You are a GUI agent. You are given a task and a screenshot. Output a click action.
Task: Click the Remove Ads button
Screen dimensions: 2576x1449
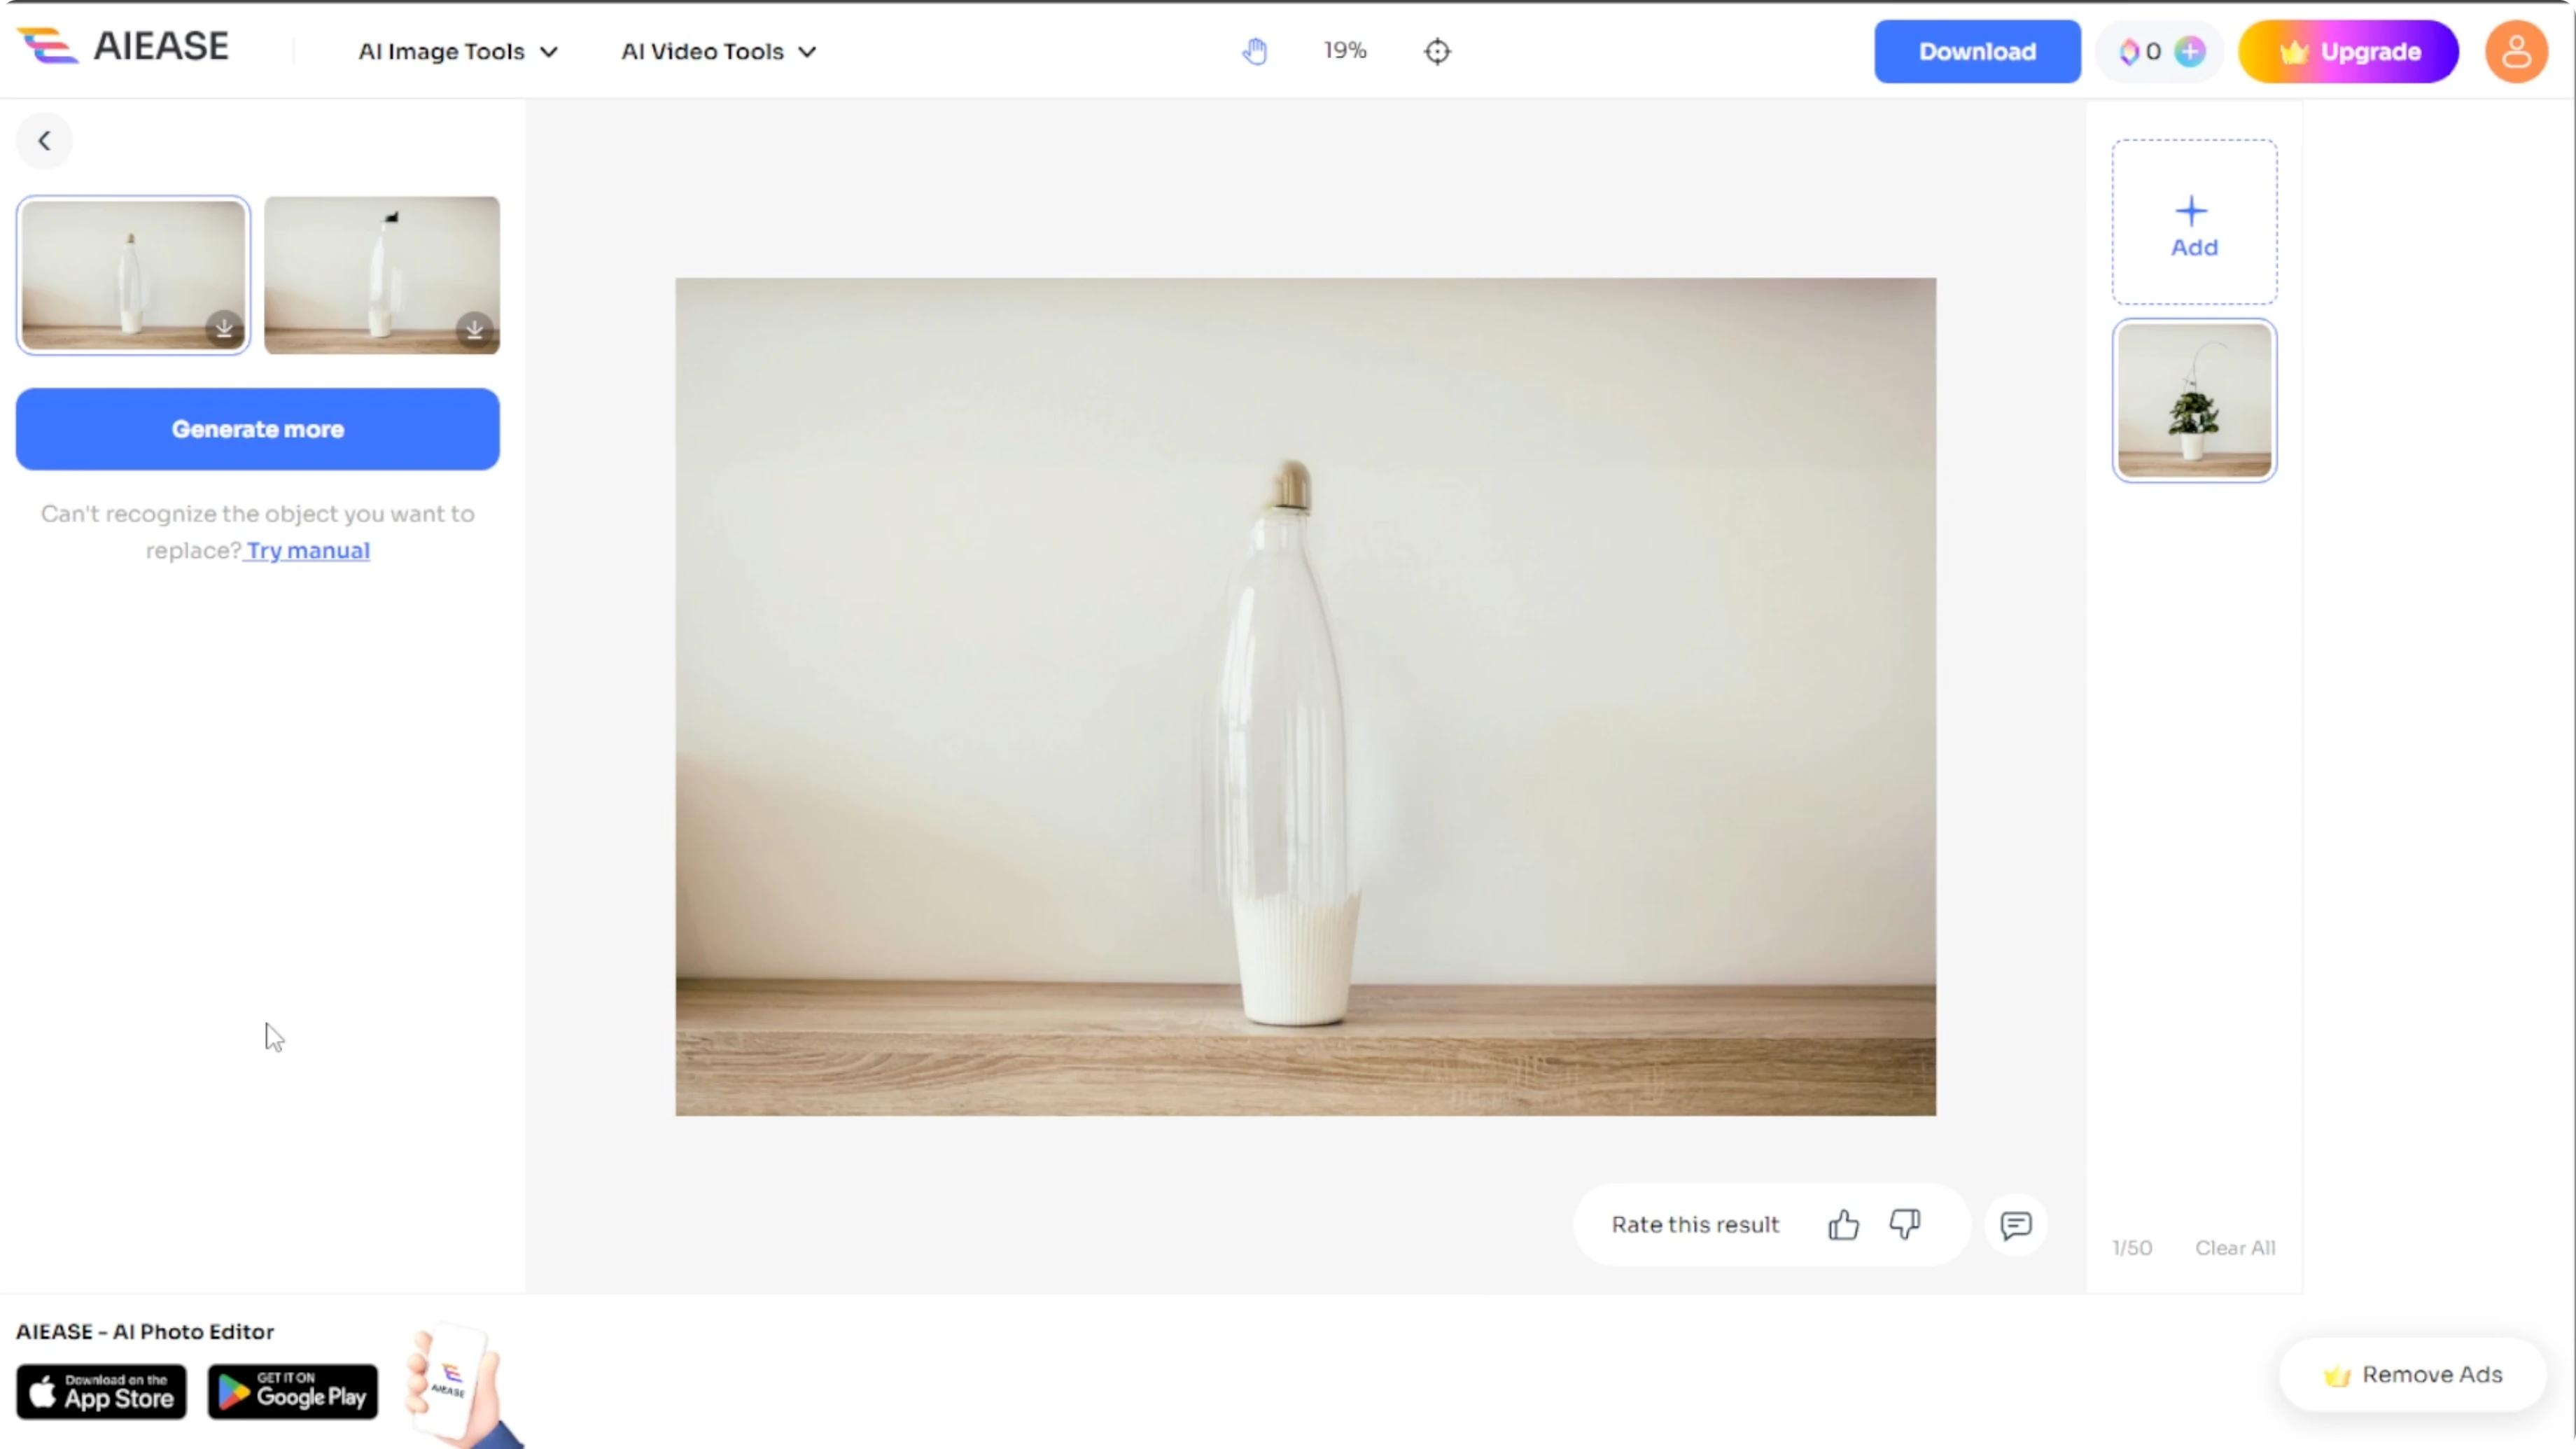2412,1375
